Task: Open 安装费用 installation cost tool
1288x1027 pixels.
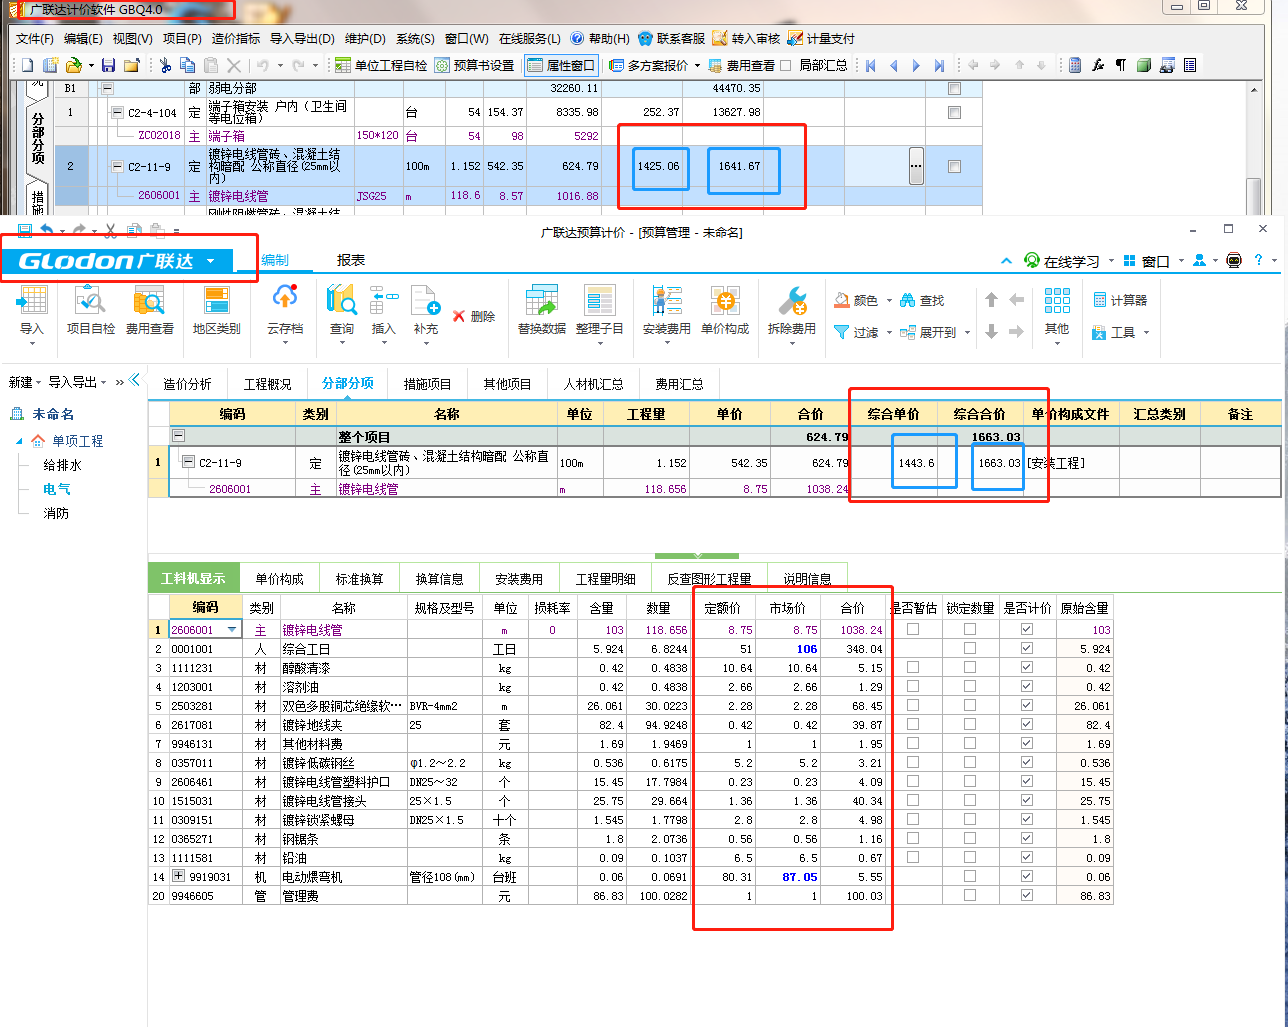Action: tap(666, 308)
